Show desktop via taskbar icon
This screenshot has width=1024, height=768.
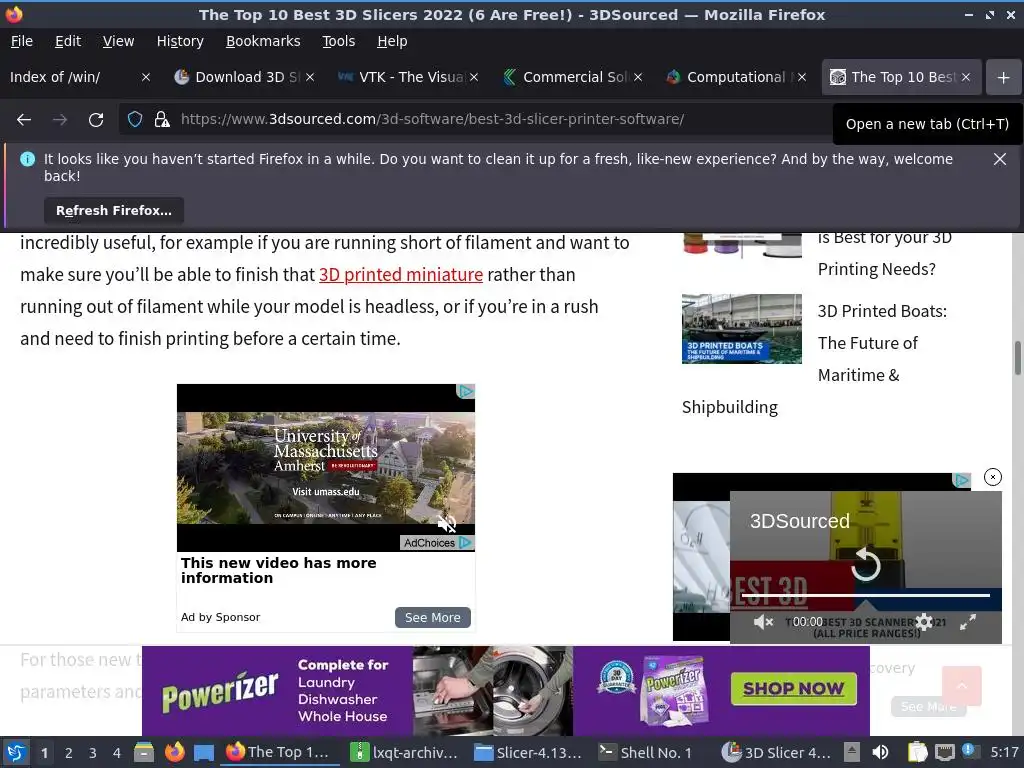coord(204,753)
